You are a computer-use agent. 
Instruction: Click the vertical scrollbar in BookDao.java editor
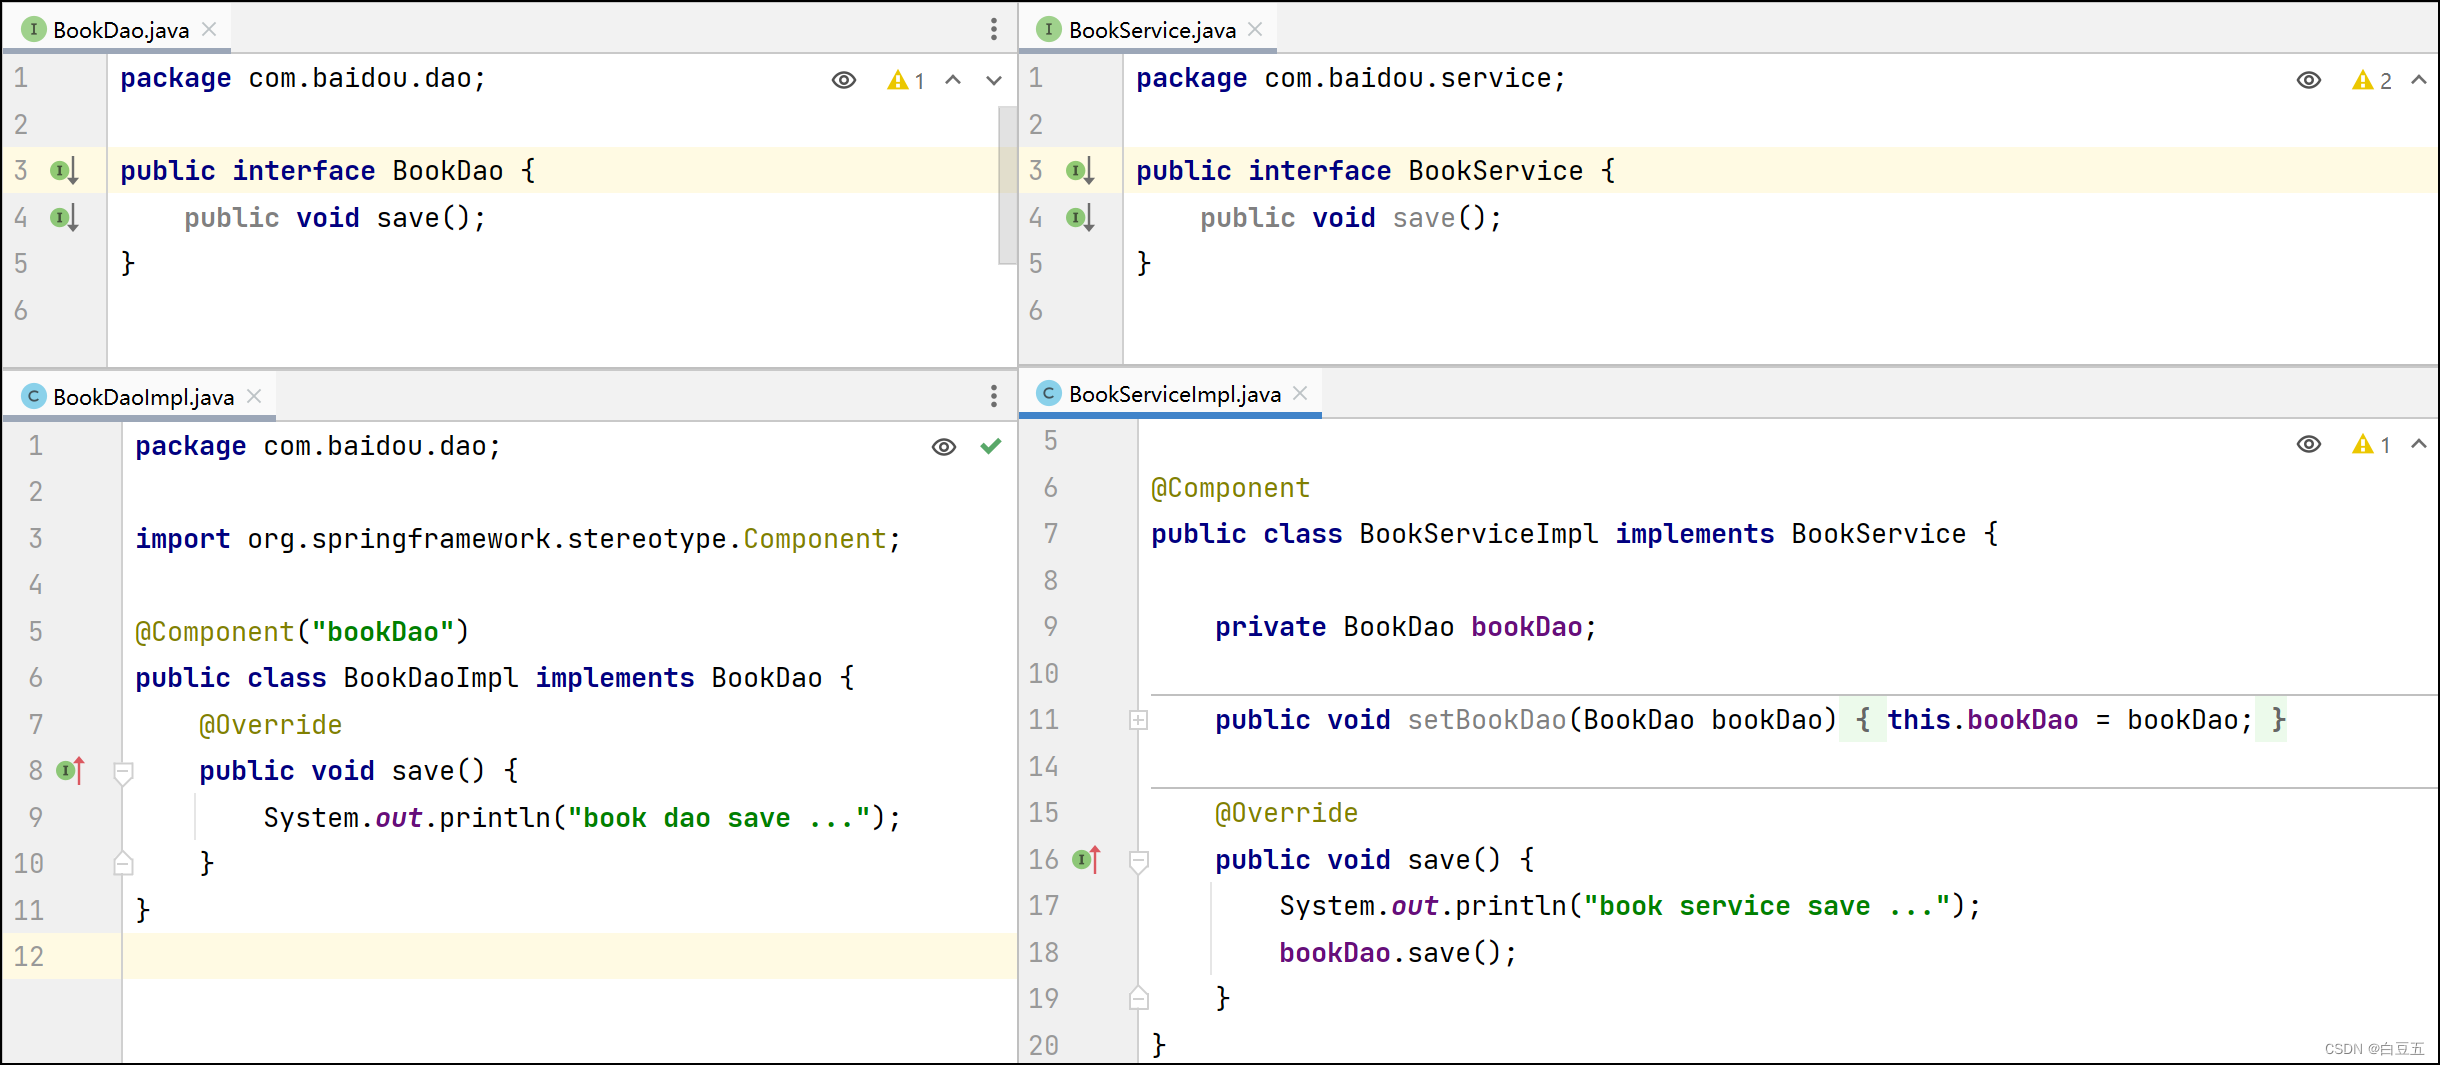(x=1006, y=185)
